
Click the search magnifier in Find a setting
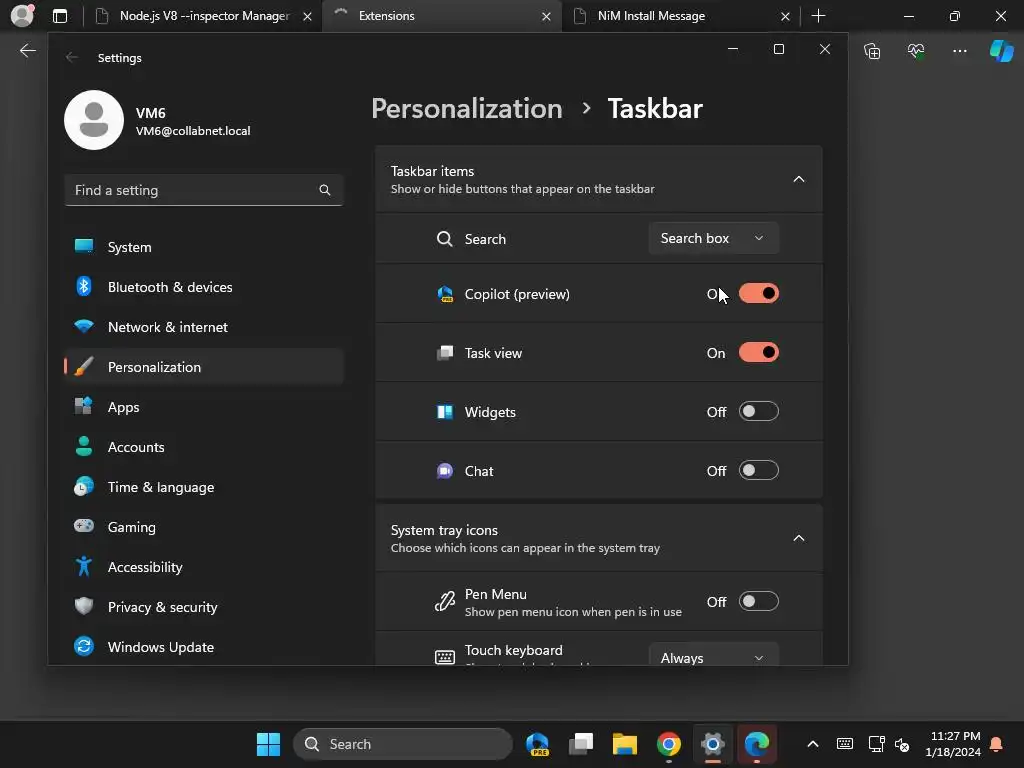(x=325, y=190)
